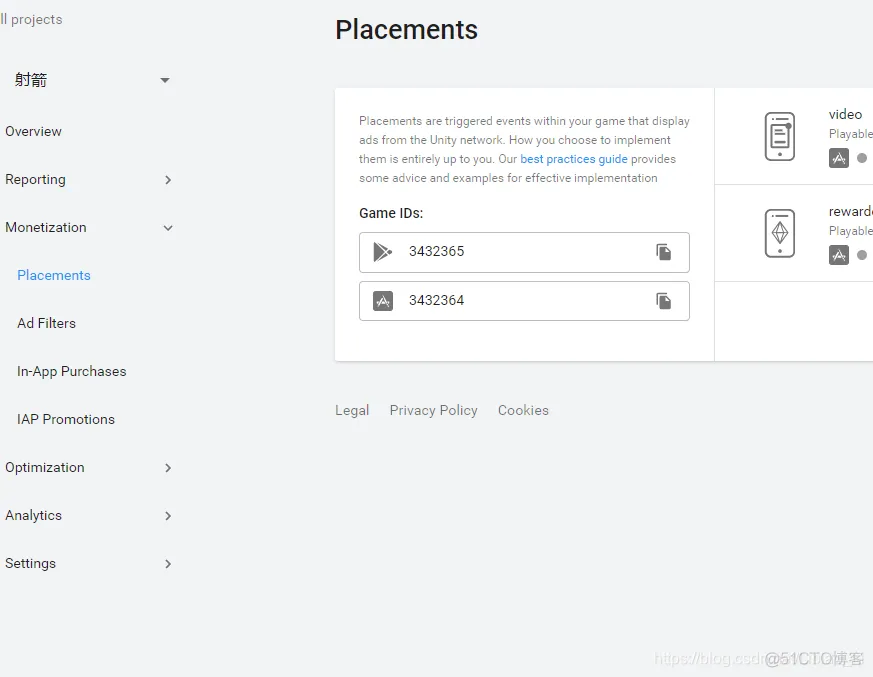
Task: Open the rewarded placement name
Action: [x=851, y=212]
